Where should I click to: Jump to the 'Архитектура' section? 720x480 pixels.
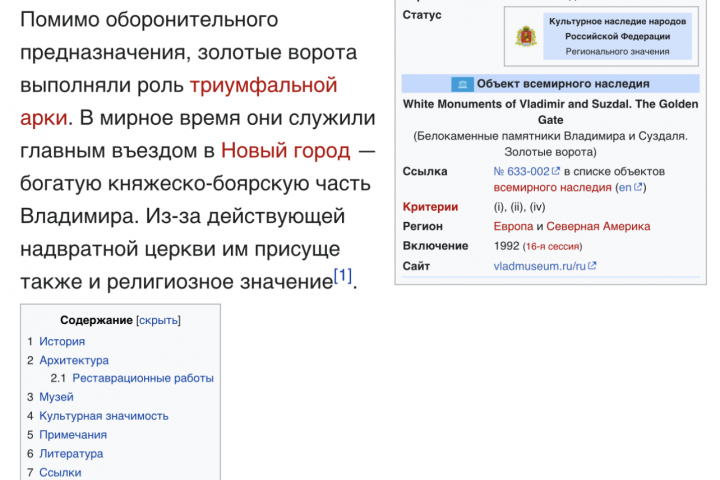click(x=74, y=360)
